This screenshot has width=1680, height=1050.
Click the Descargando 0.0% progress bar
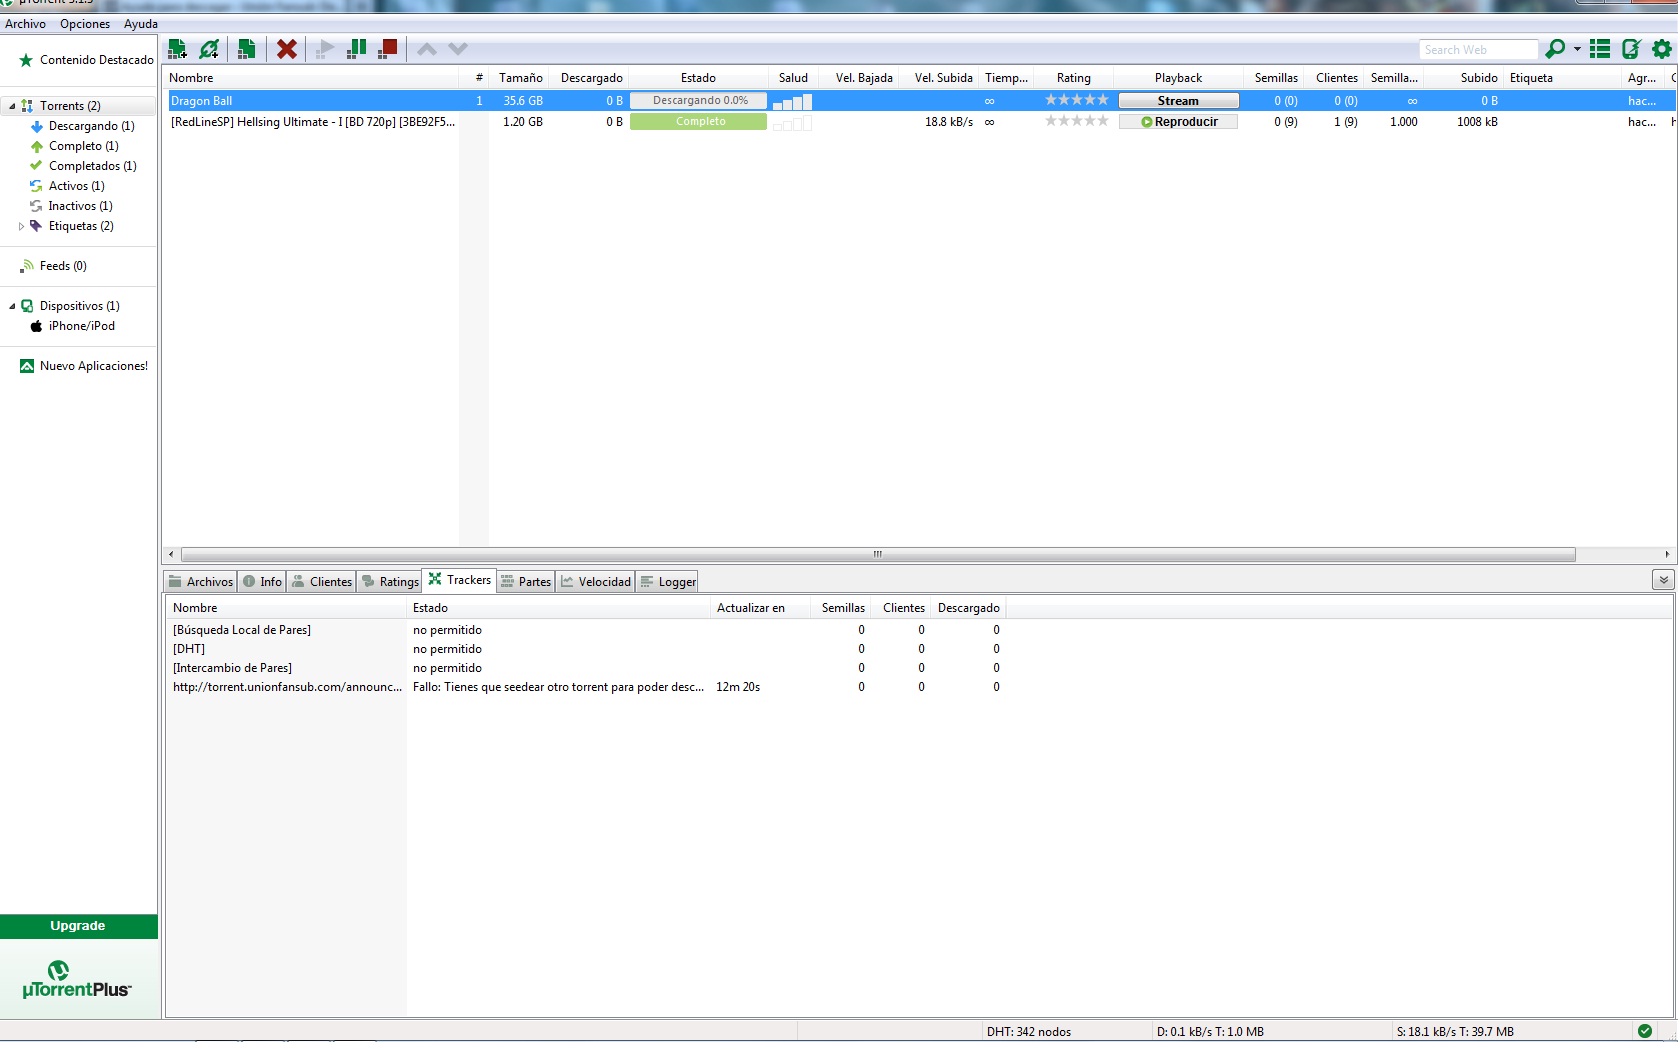699,101
